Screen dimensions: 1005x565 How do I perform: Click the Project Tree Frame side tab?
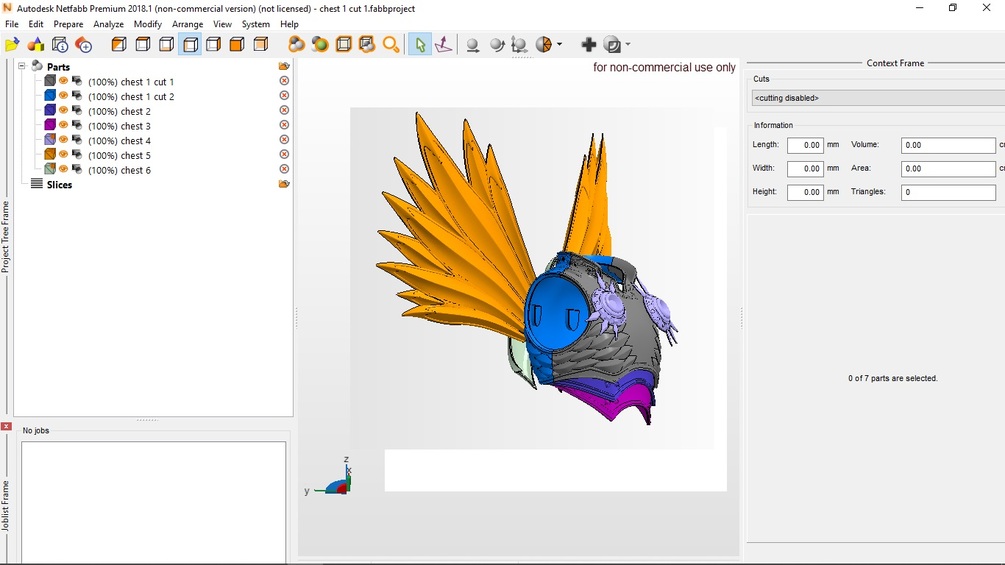(6, 237)
